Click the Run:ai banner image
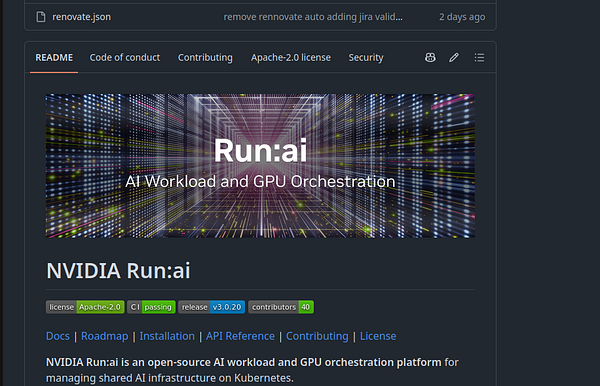 click(x=260, y=166)
